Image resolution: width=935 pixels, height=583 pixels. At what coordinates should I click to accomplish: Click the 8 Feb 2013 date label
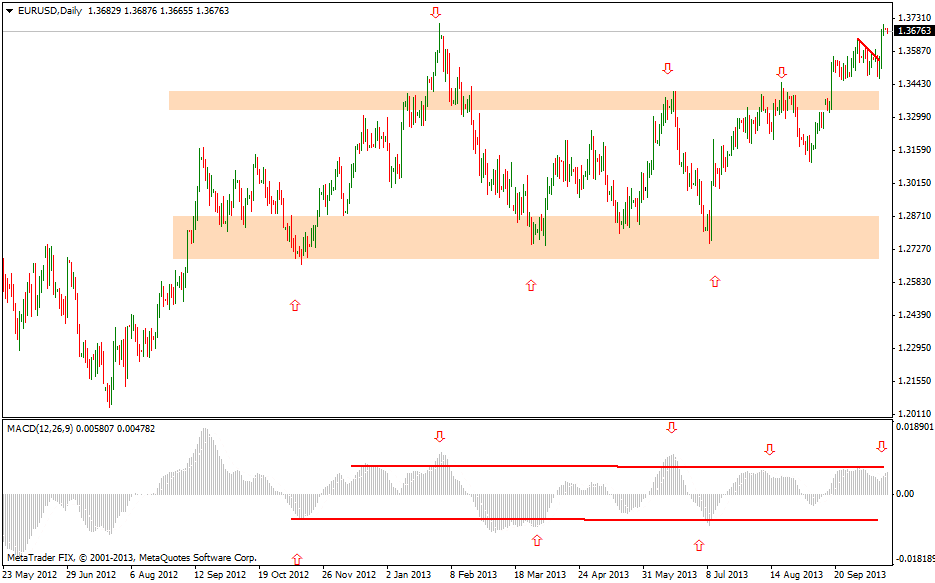coord(473,575)
